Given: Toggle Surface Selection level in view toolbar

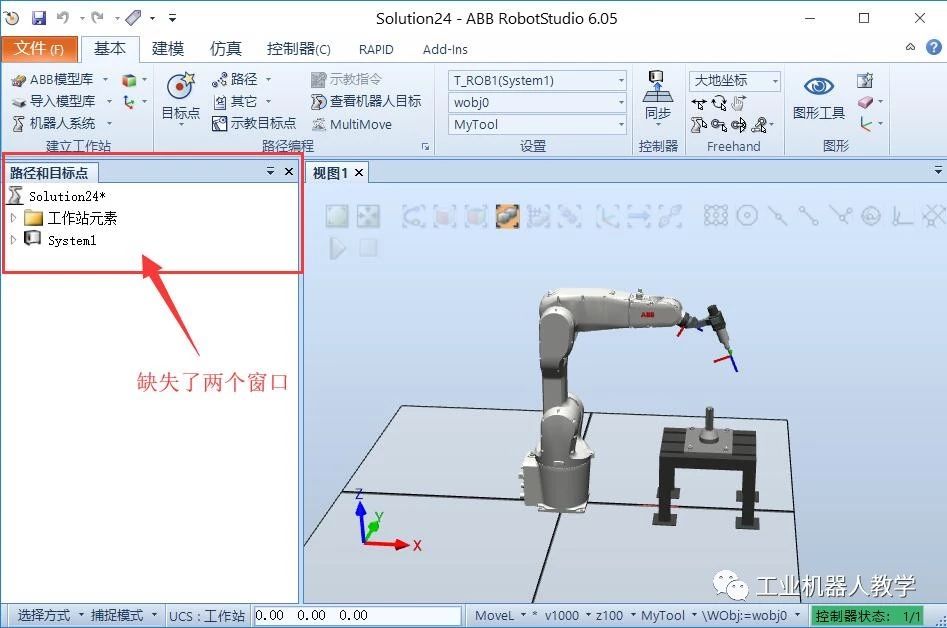Looking at the screenshot, I should pos(445,216).
